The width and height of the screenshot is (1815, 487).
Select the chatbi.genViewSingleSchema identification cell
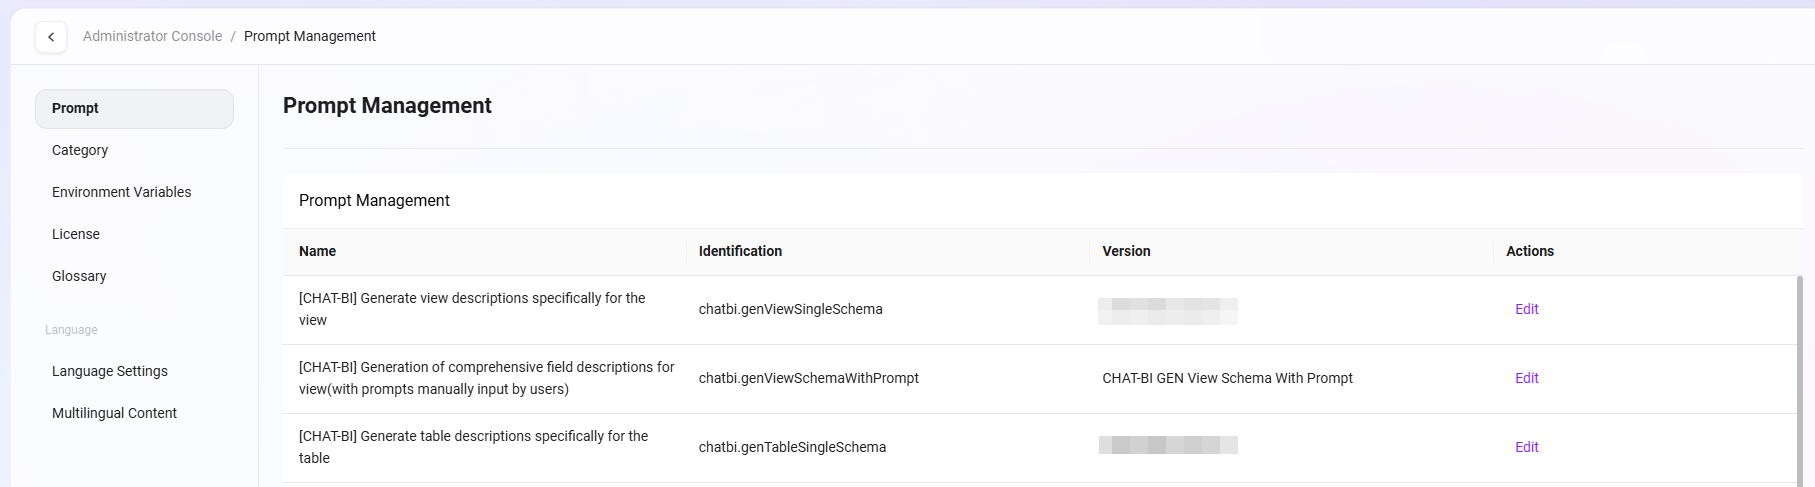(790, 309)
